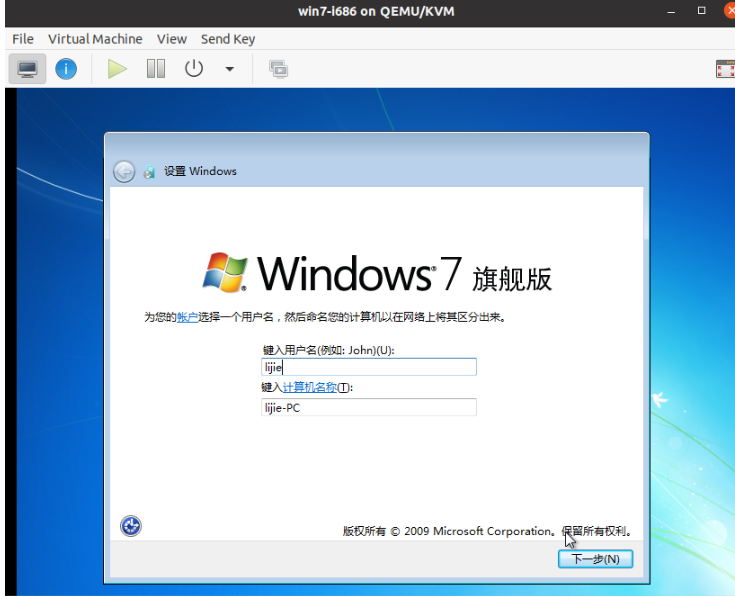Open the 帐户 help link

[x=187, y=317]
